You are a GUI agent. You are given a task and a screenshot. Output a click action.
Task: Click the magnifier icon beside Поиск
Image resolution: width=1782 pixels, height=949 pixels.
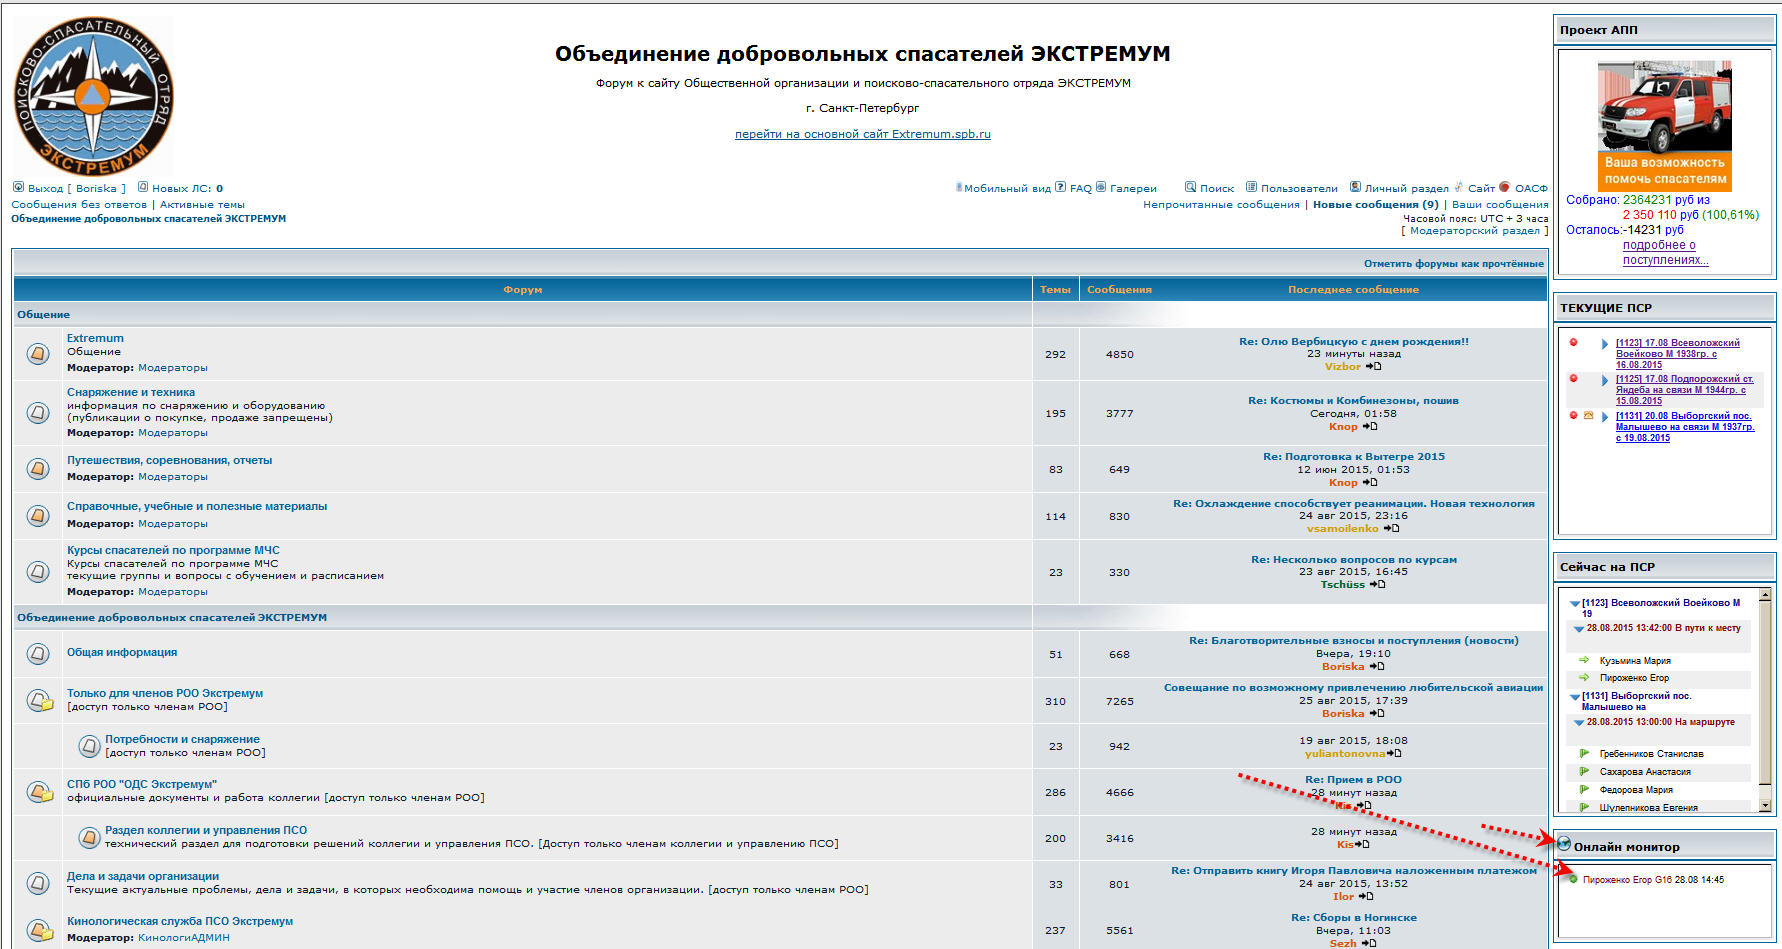click(1190, 187)
